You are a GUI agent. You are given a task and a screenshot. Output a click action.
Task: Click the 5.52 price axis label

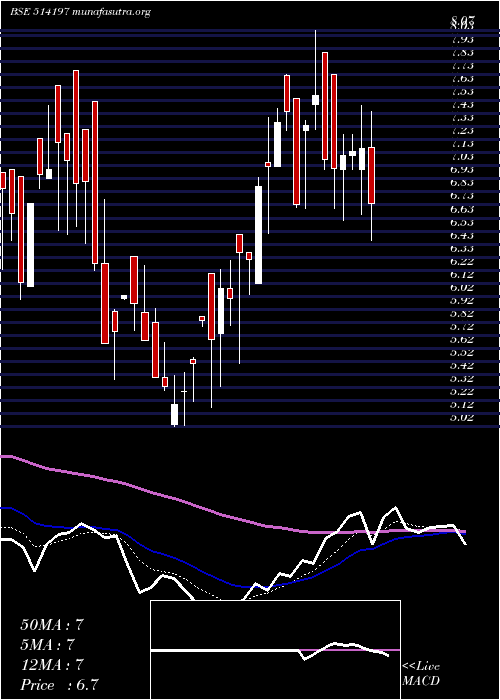coord(462,352)
